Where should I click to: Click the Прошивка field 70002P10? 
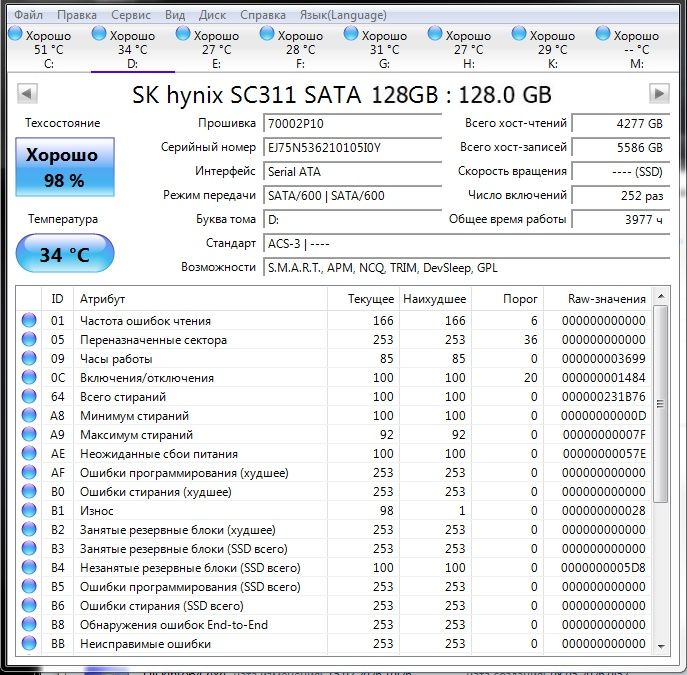click(352, 123)
